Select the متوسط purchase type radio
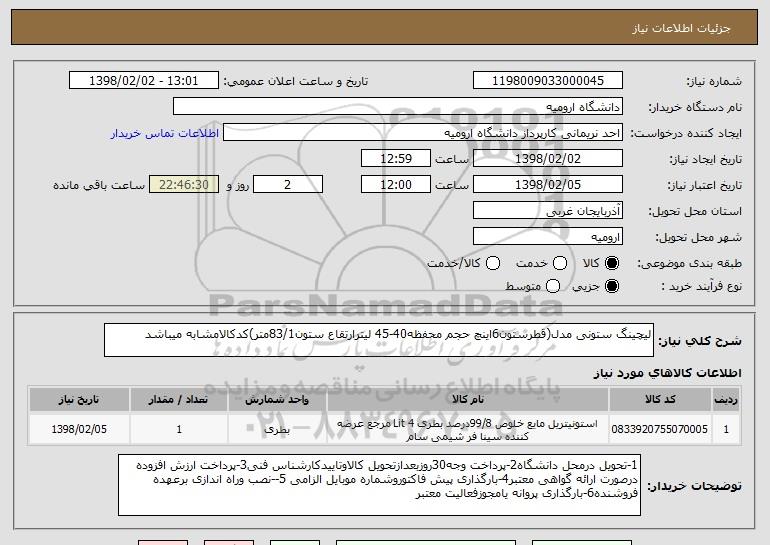770x545 pixels. pyautogui.click(x=553, y=286)
